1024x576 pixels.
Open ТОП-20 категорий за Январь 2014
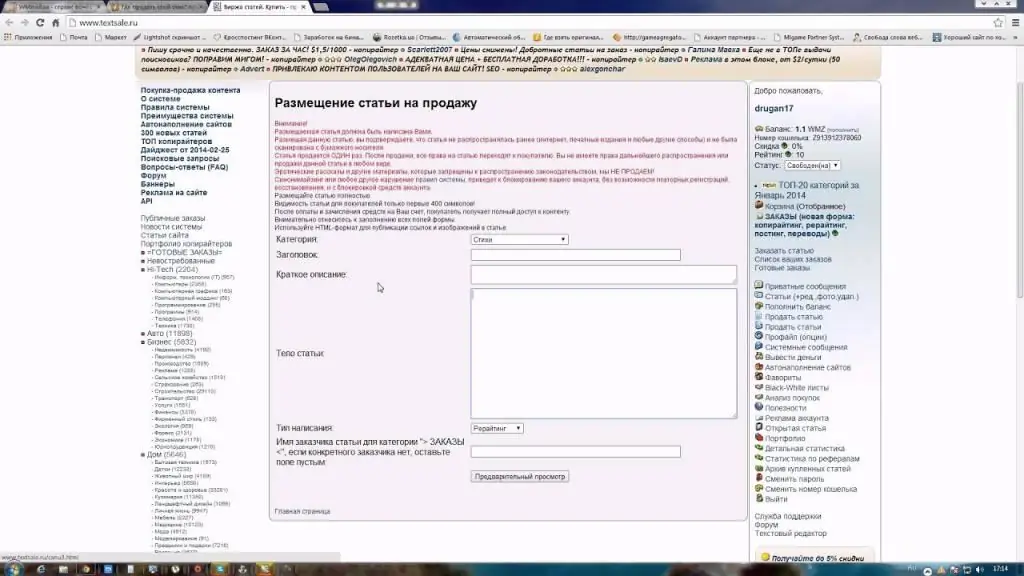(x=807, y=190)
